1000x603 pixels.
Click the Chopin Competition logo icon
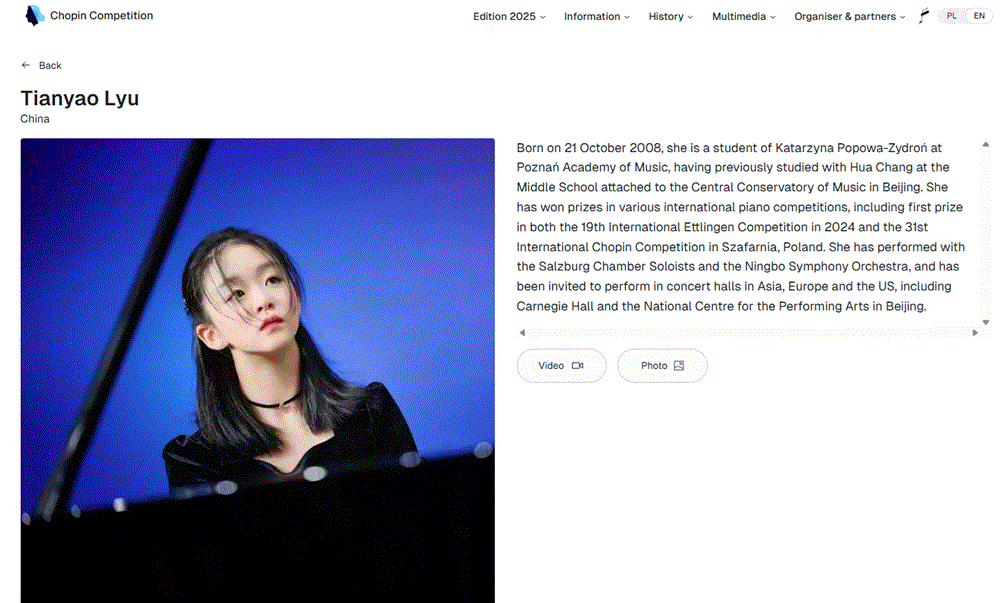tap(34, 15)
